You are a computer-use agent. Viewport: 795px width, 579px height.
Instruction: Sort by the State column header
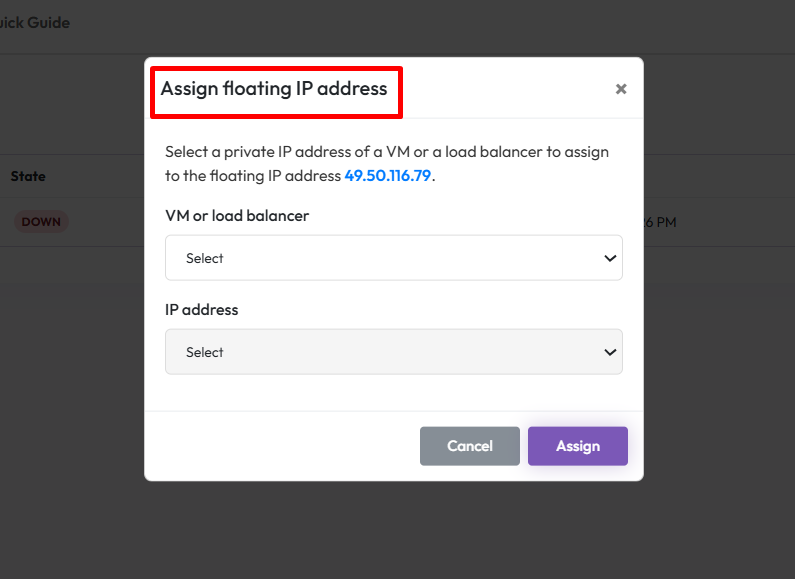point(28,176)
